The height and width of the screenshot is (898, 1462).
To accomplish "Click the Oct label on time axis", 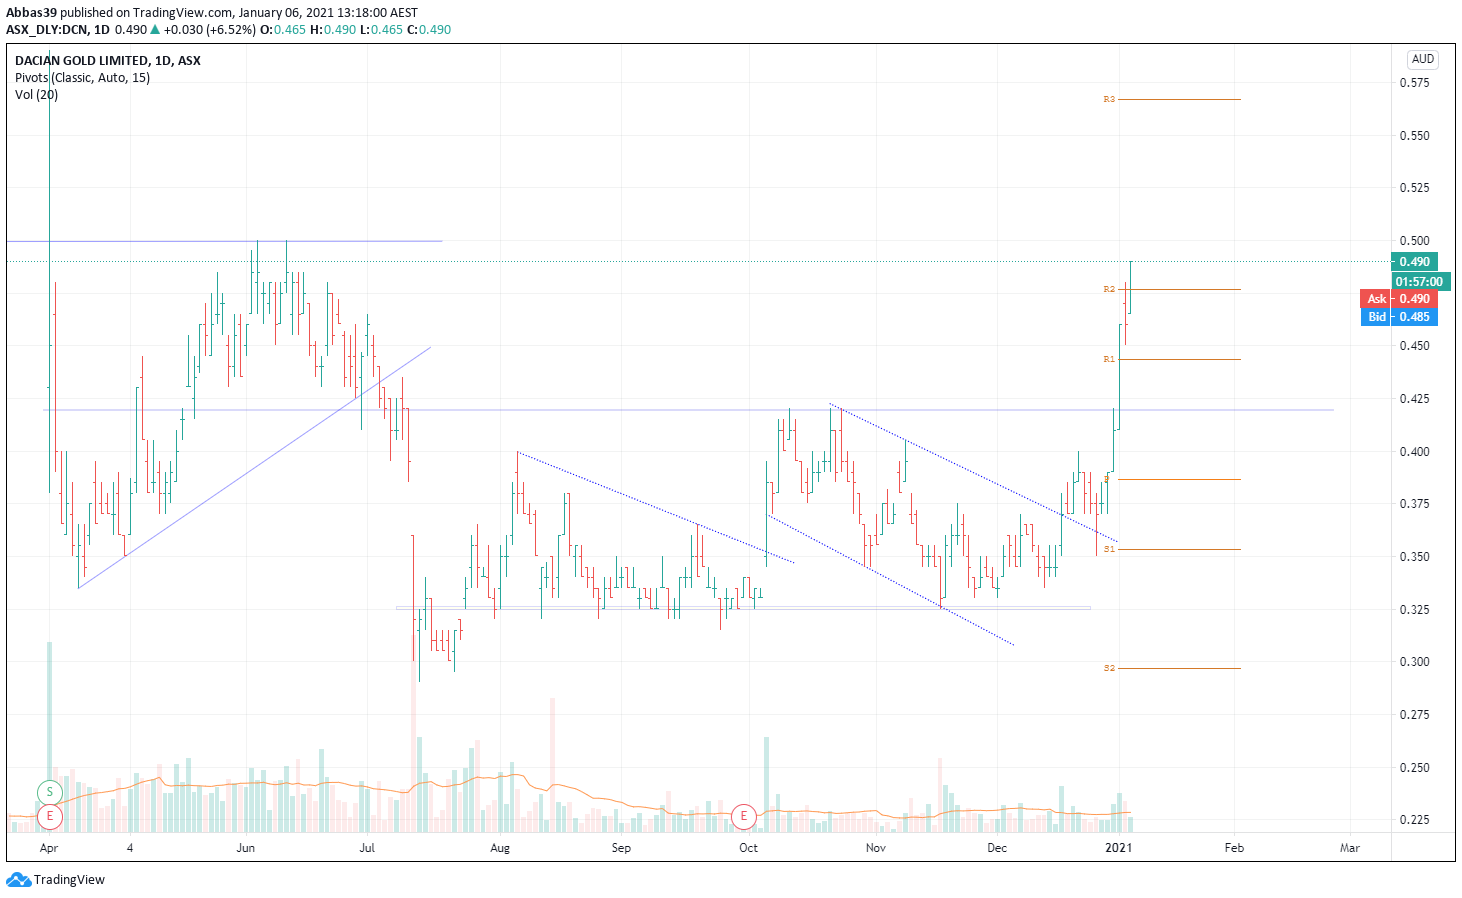I will click(x=748, y=848).
